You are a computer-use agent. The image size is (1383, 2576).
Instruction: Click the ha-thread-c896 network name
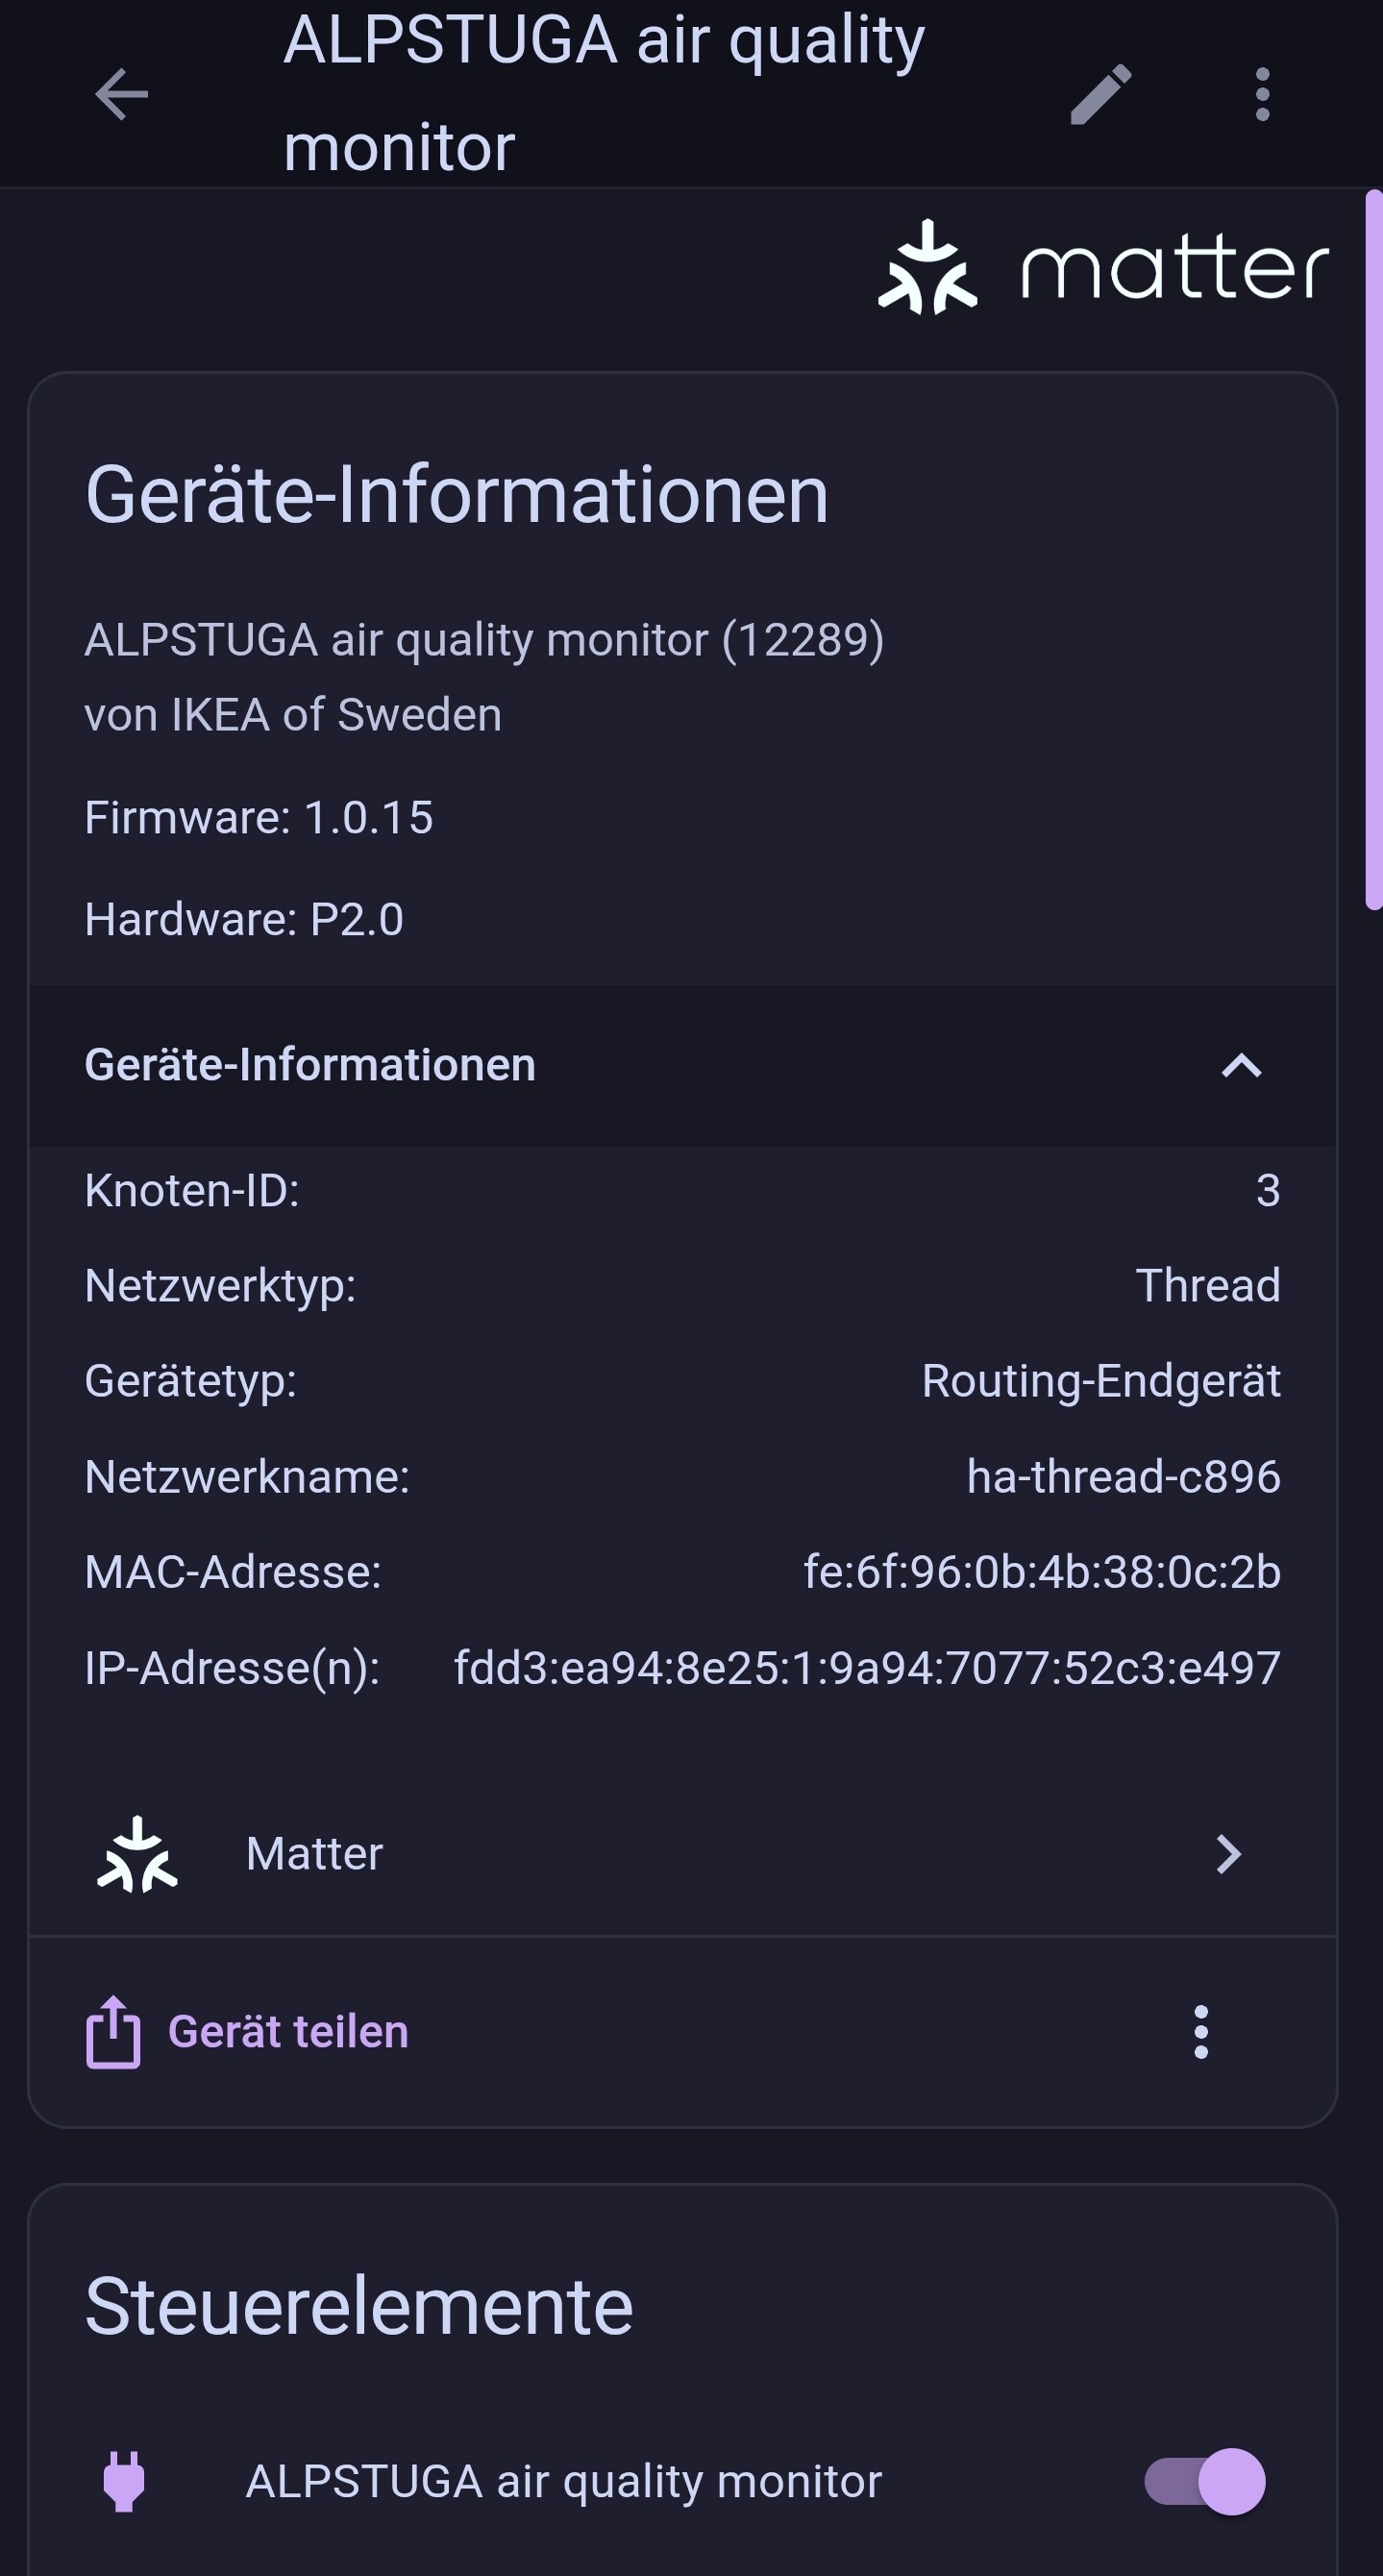[1123, 1477]
